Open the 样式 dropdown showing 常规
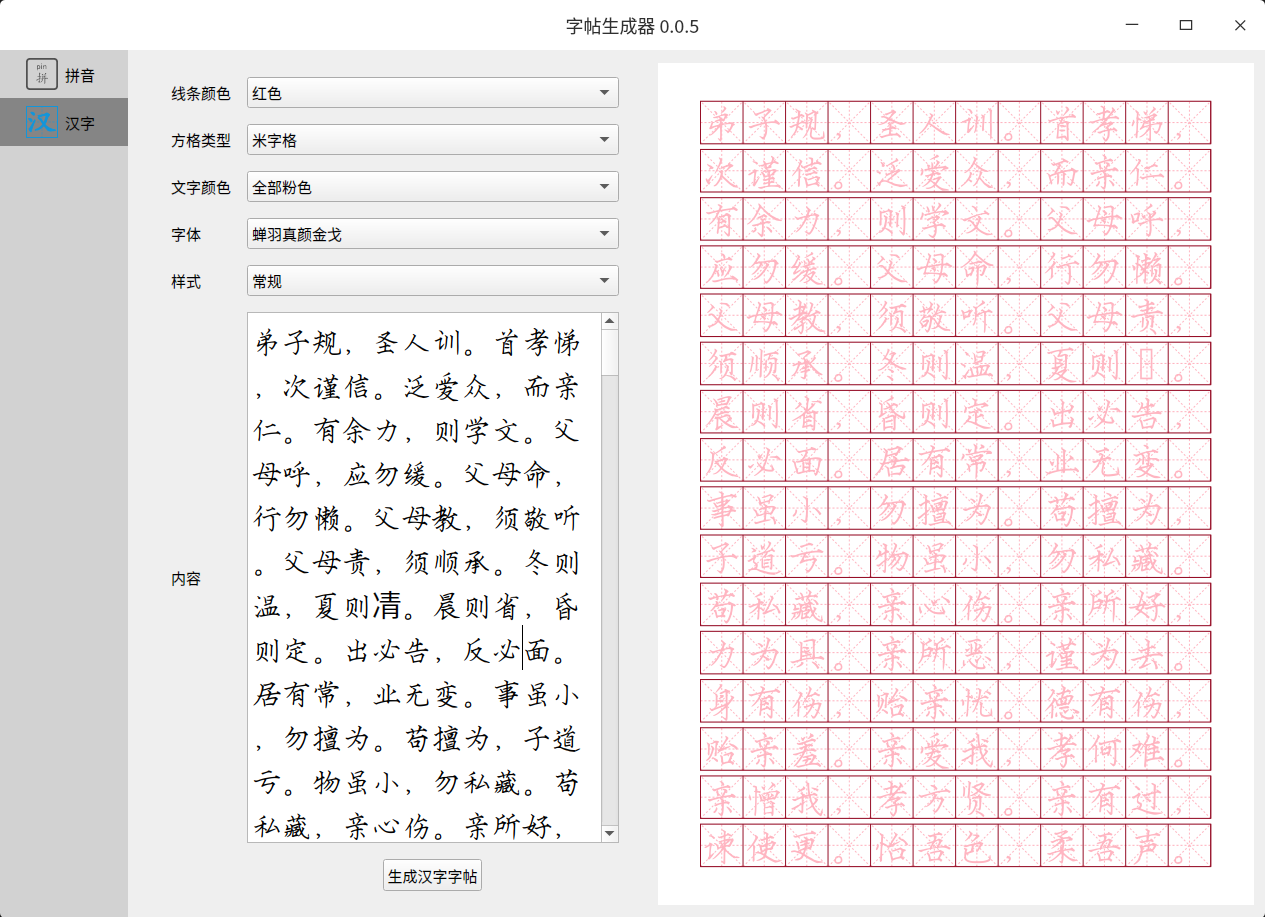This screenshot has width=1265, height=917. [432, 280]
